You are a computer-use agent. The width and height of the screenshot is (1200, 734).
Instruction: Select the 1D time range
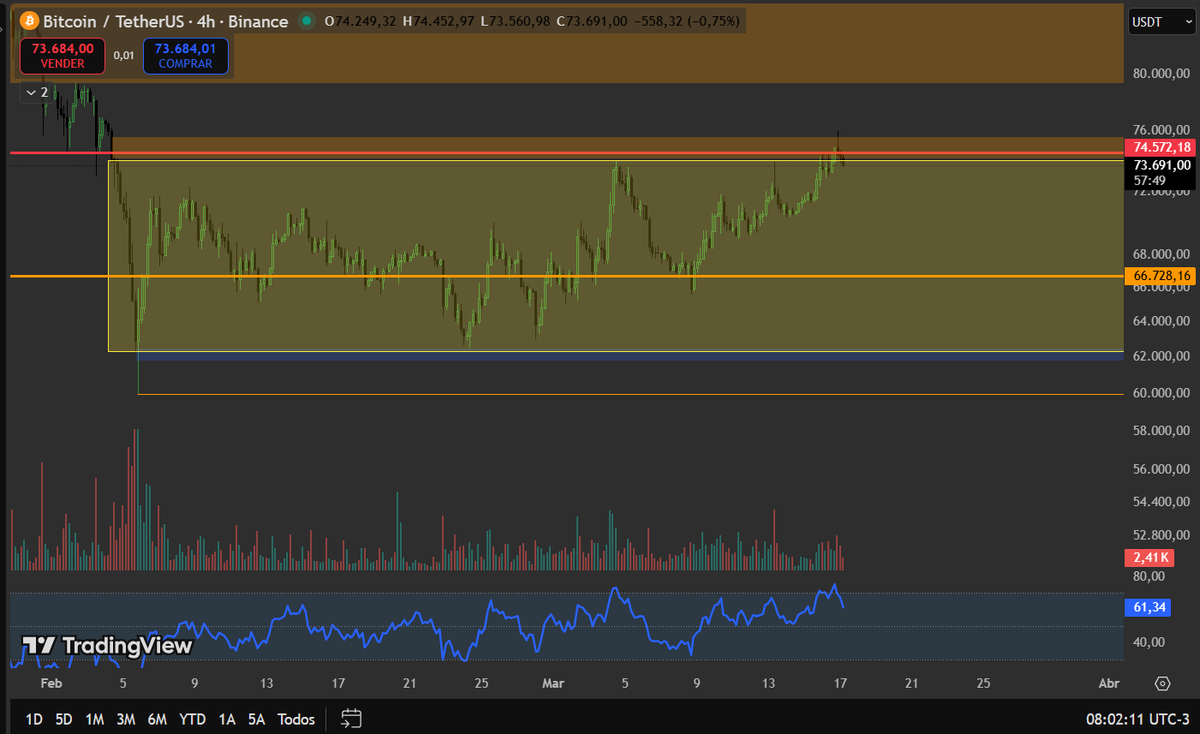pos(35,719)
